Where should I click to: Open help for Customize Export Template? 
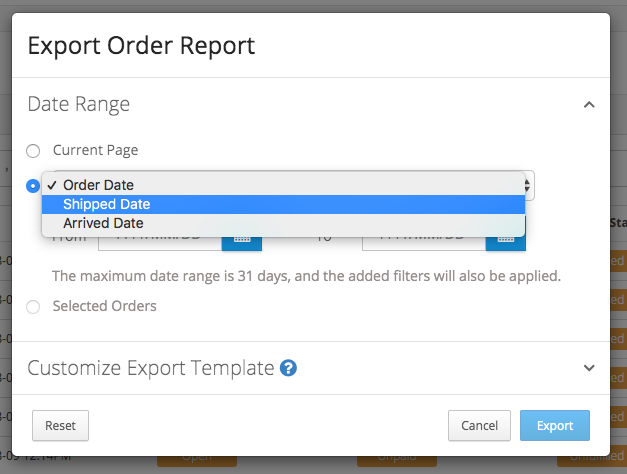pos(288,368)
